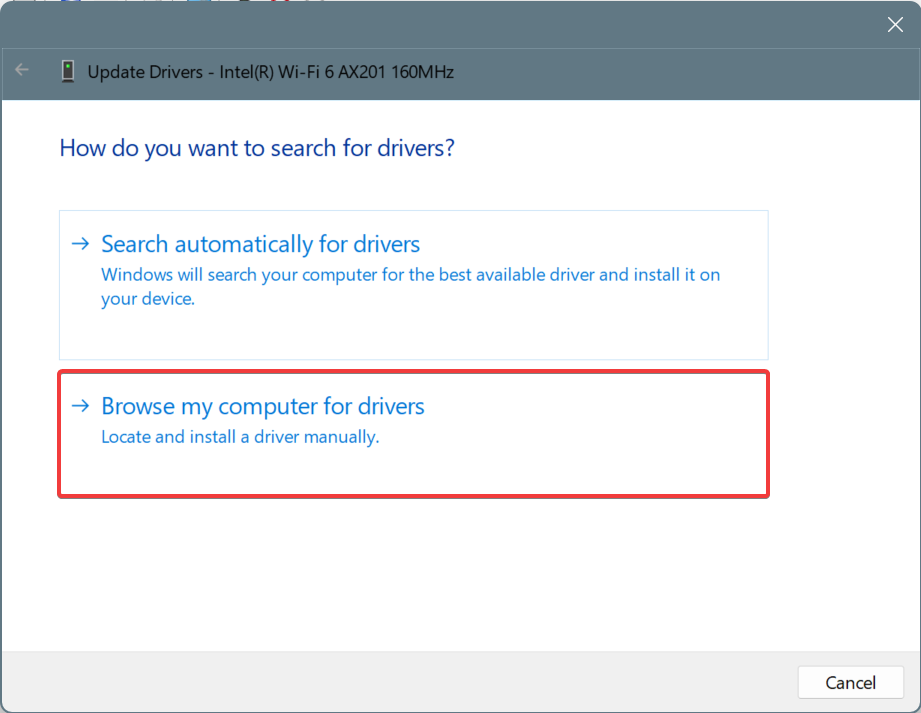921x713 pixels.
Task: Go back with the arrow in title bar
Action: click(22, 70)
